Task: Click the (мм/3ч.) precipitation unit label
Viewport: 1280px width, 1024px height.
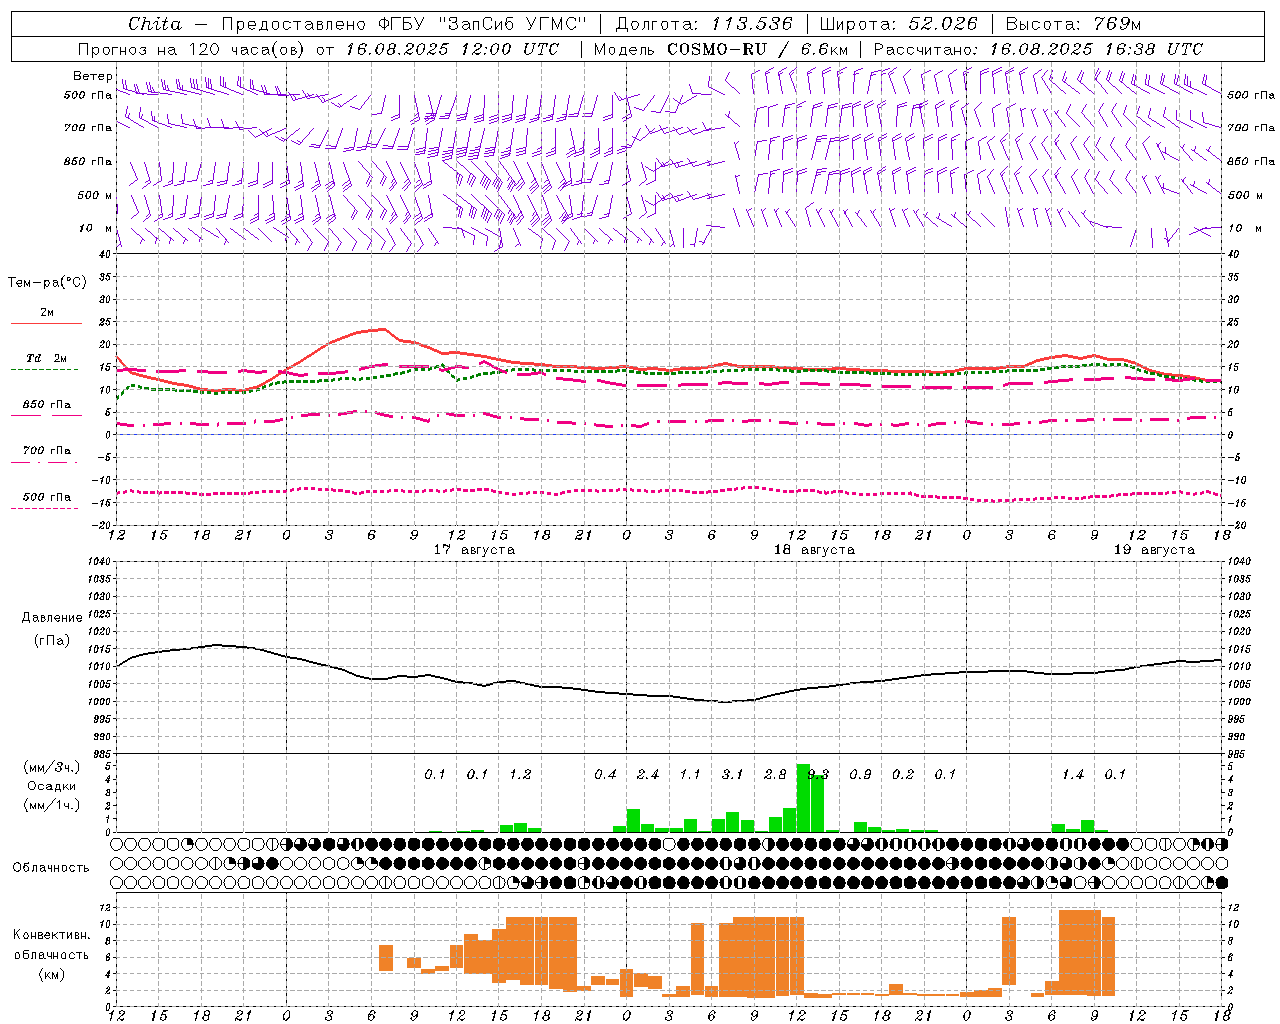Action: 52,767
